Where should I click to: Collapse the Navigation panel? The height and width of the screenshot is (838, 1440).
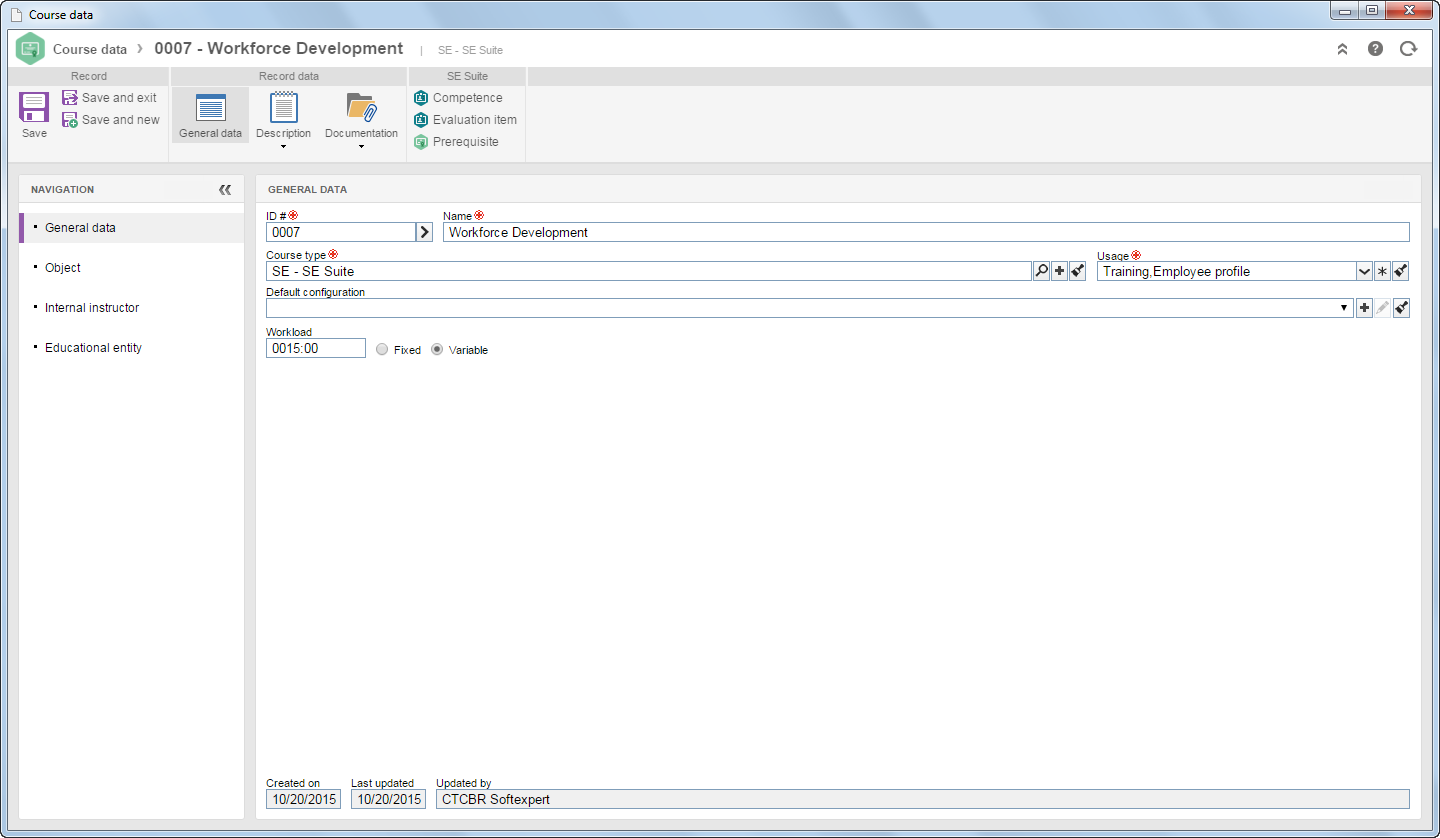[225, 189]
